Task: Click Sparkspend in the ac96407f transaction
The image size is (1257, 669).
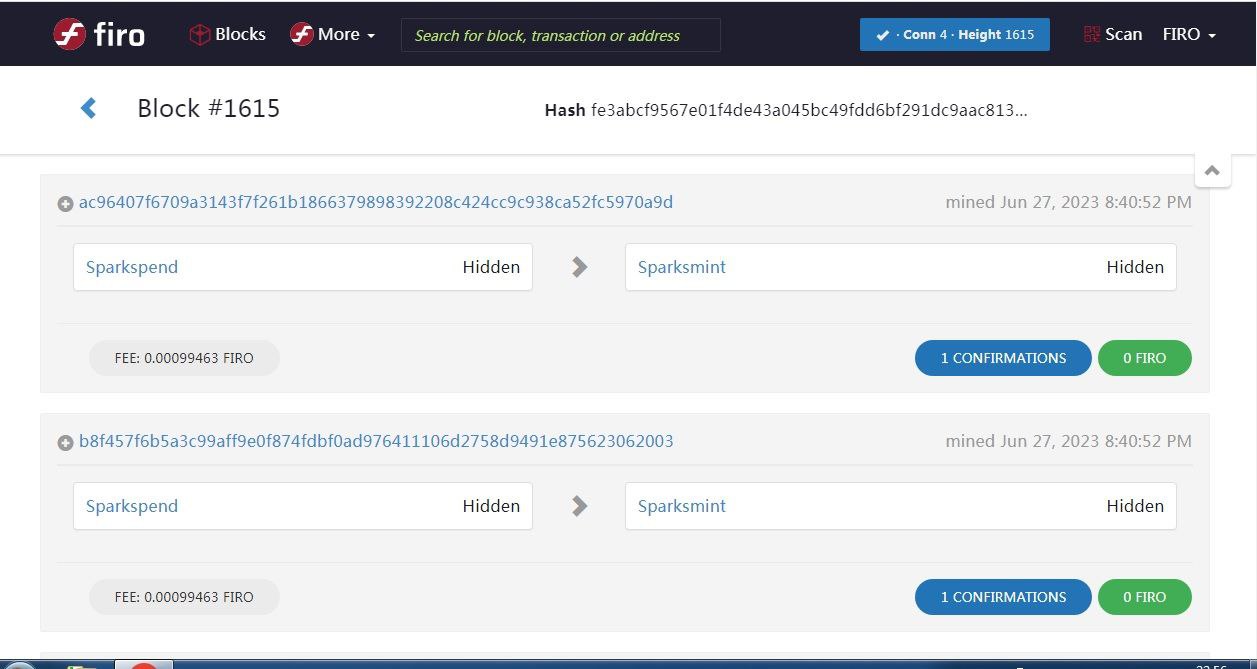Action: pos(132,267)
